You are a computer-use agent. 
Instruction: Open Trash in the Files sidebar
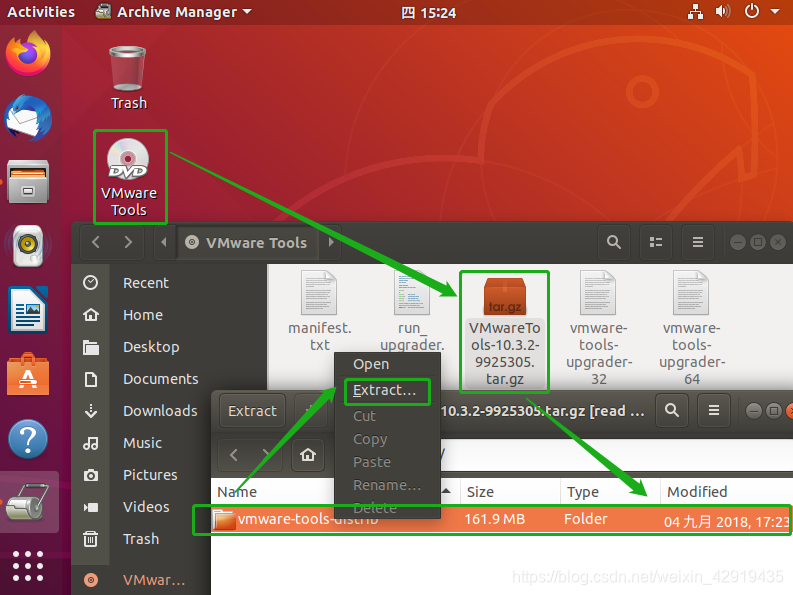[x=142, y=539]
